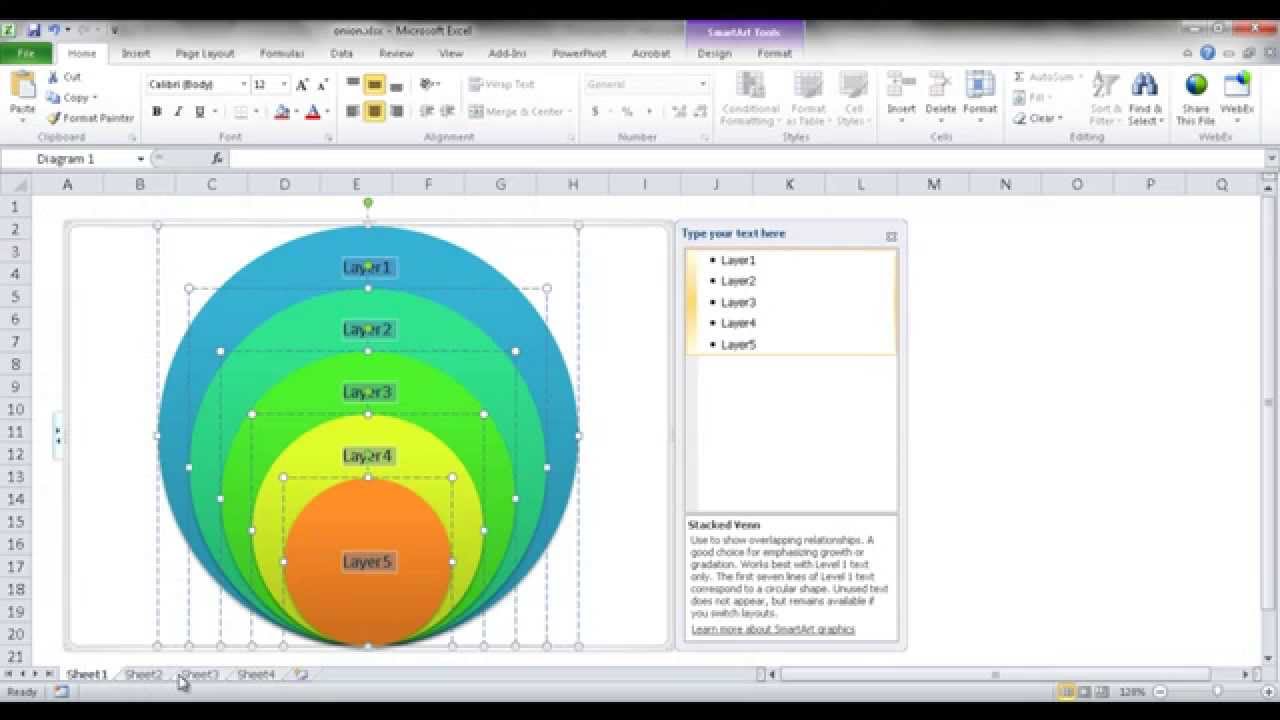Increase font size with Grow Font icon

(x=302, y=85)
